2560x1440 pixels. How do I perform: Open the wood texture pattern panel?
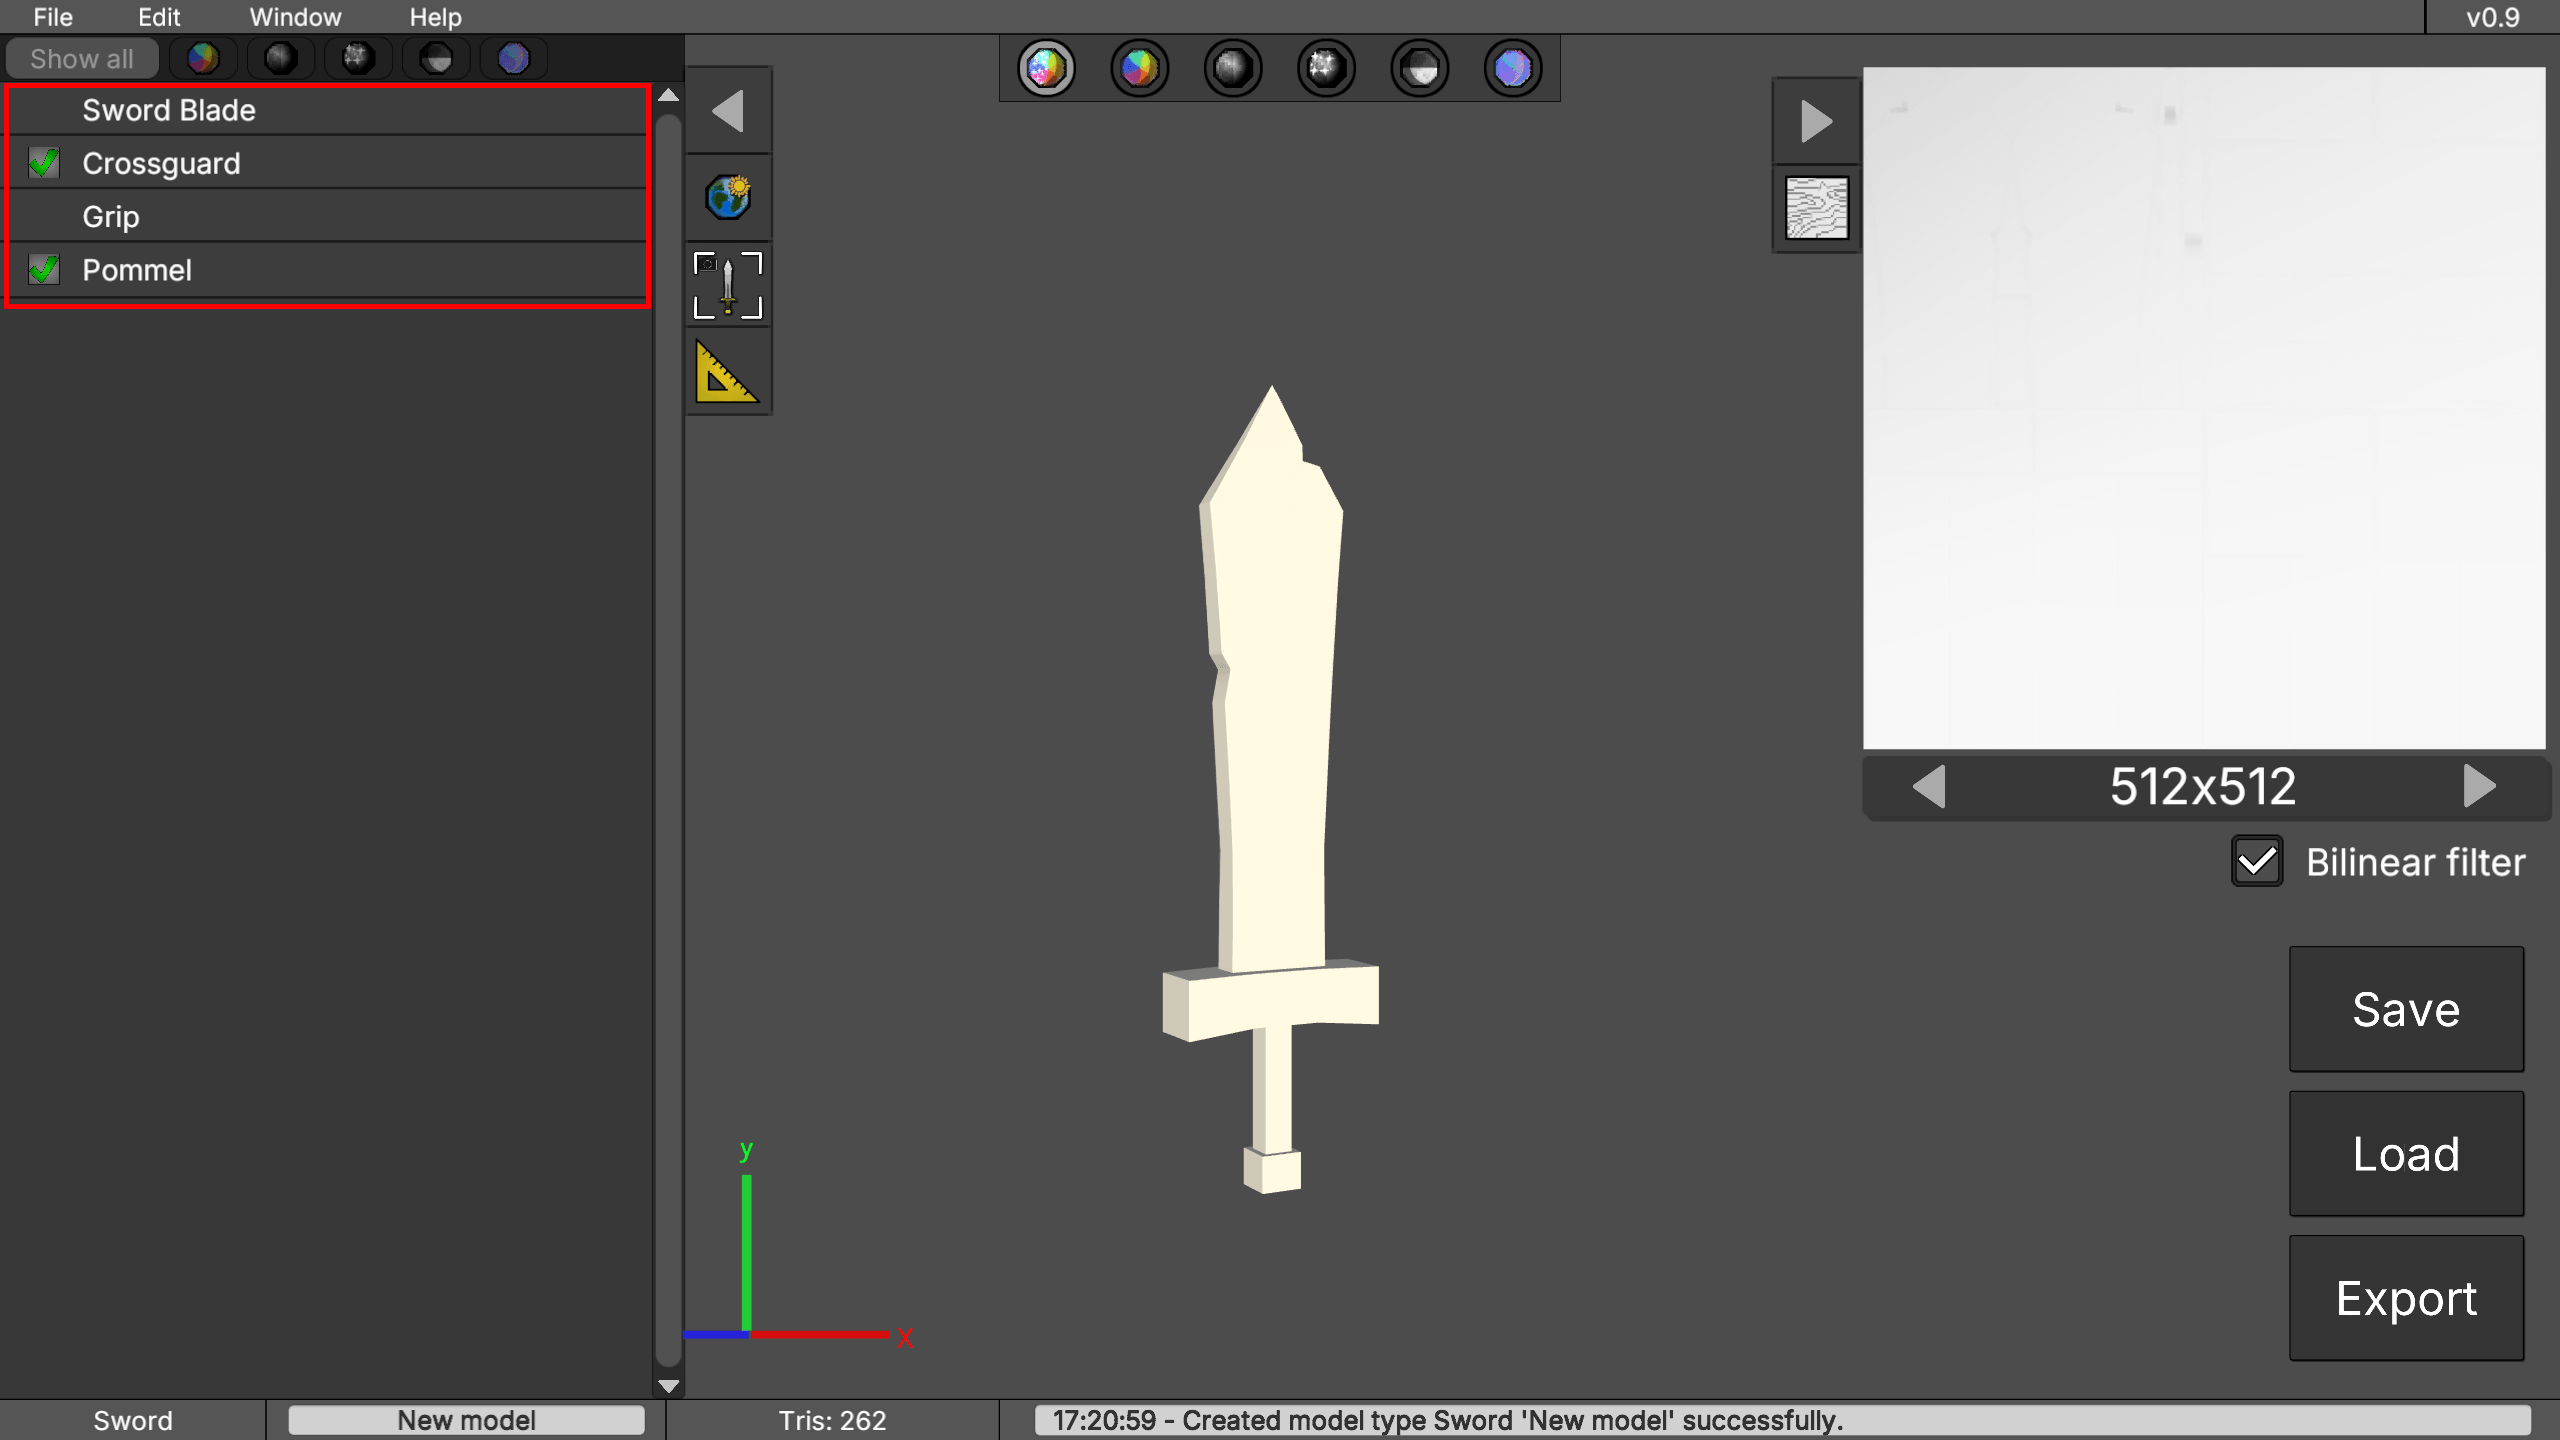pos(1814,208)
